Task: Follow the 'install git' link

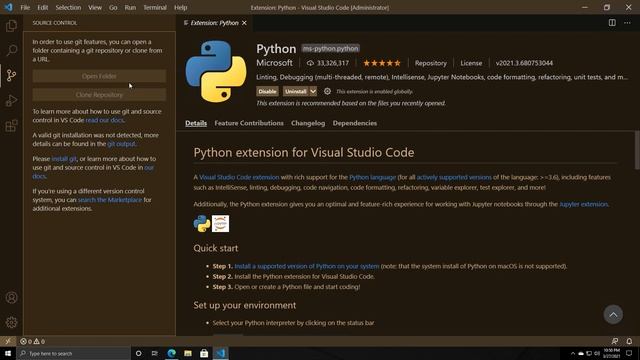Action: 64,159
